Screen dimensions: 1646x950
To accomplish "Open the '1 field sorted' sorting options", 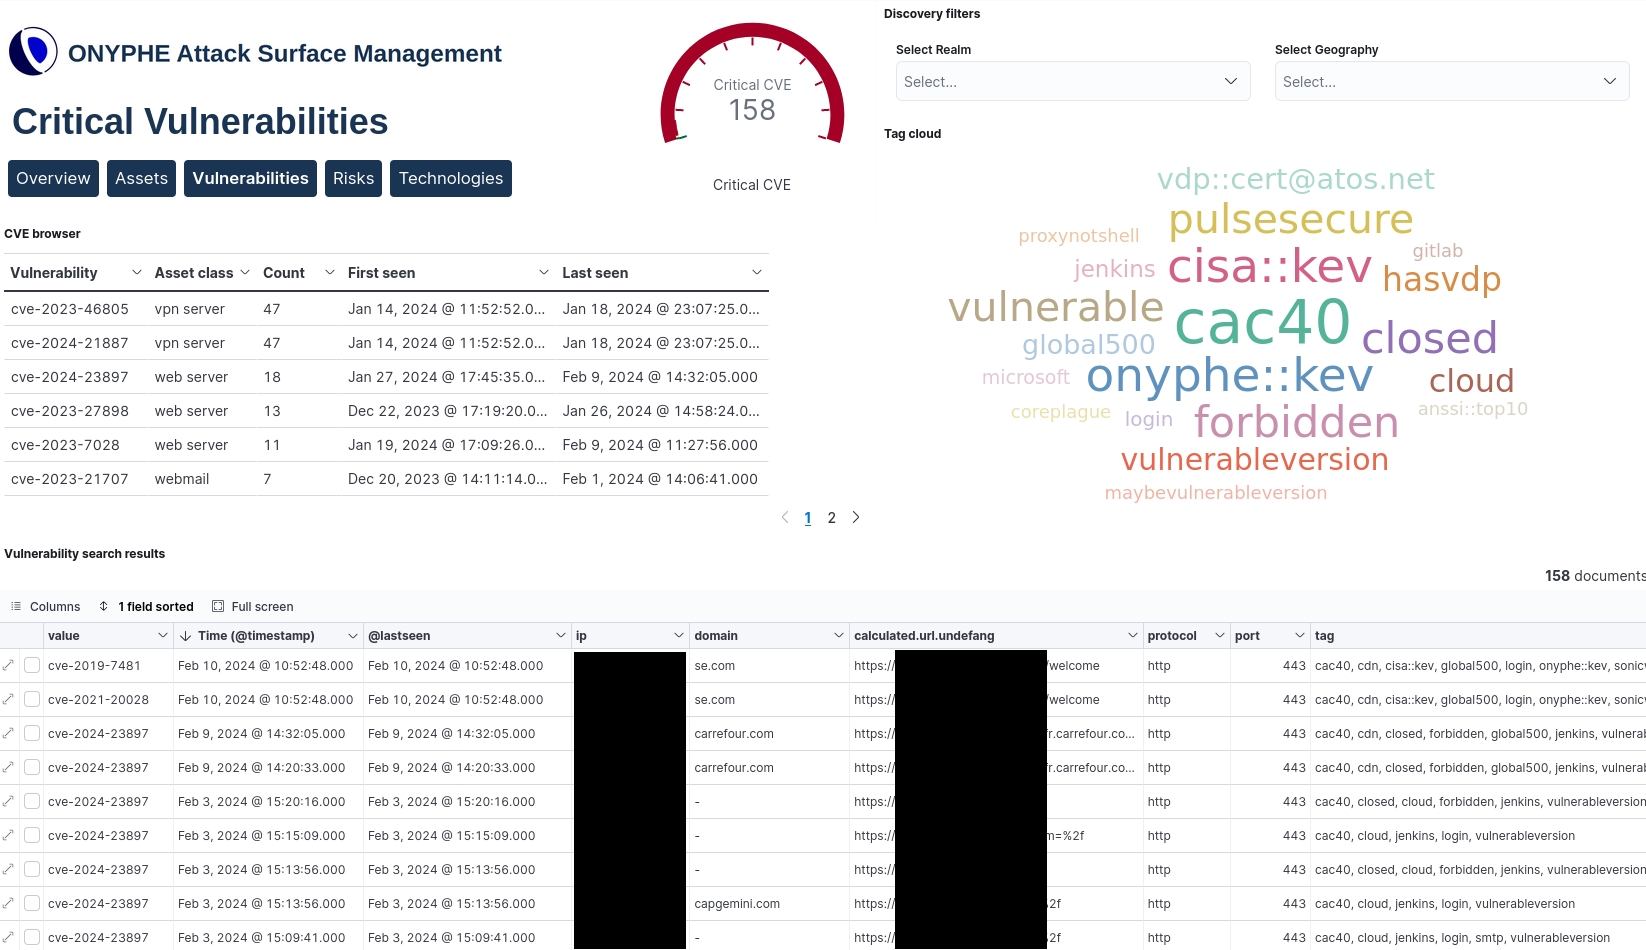I will click(146, 606).
